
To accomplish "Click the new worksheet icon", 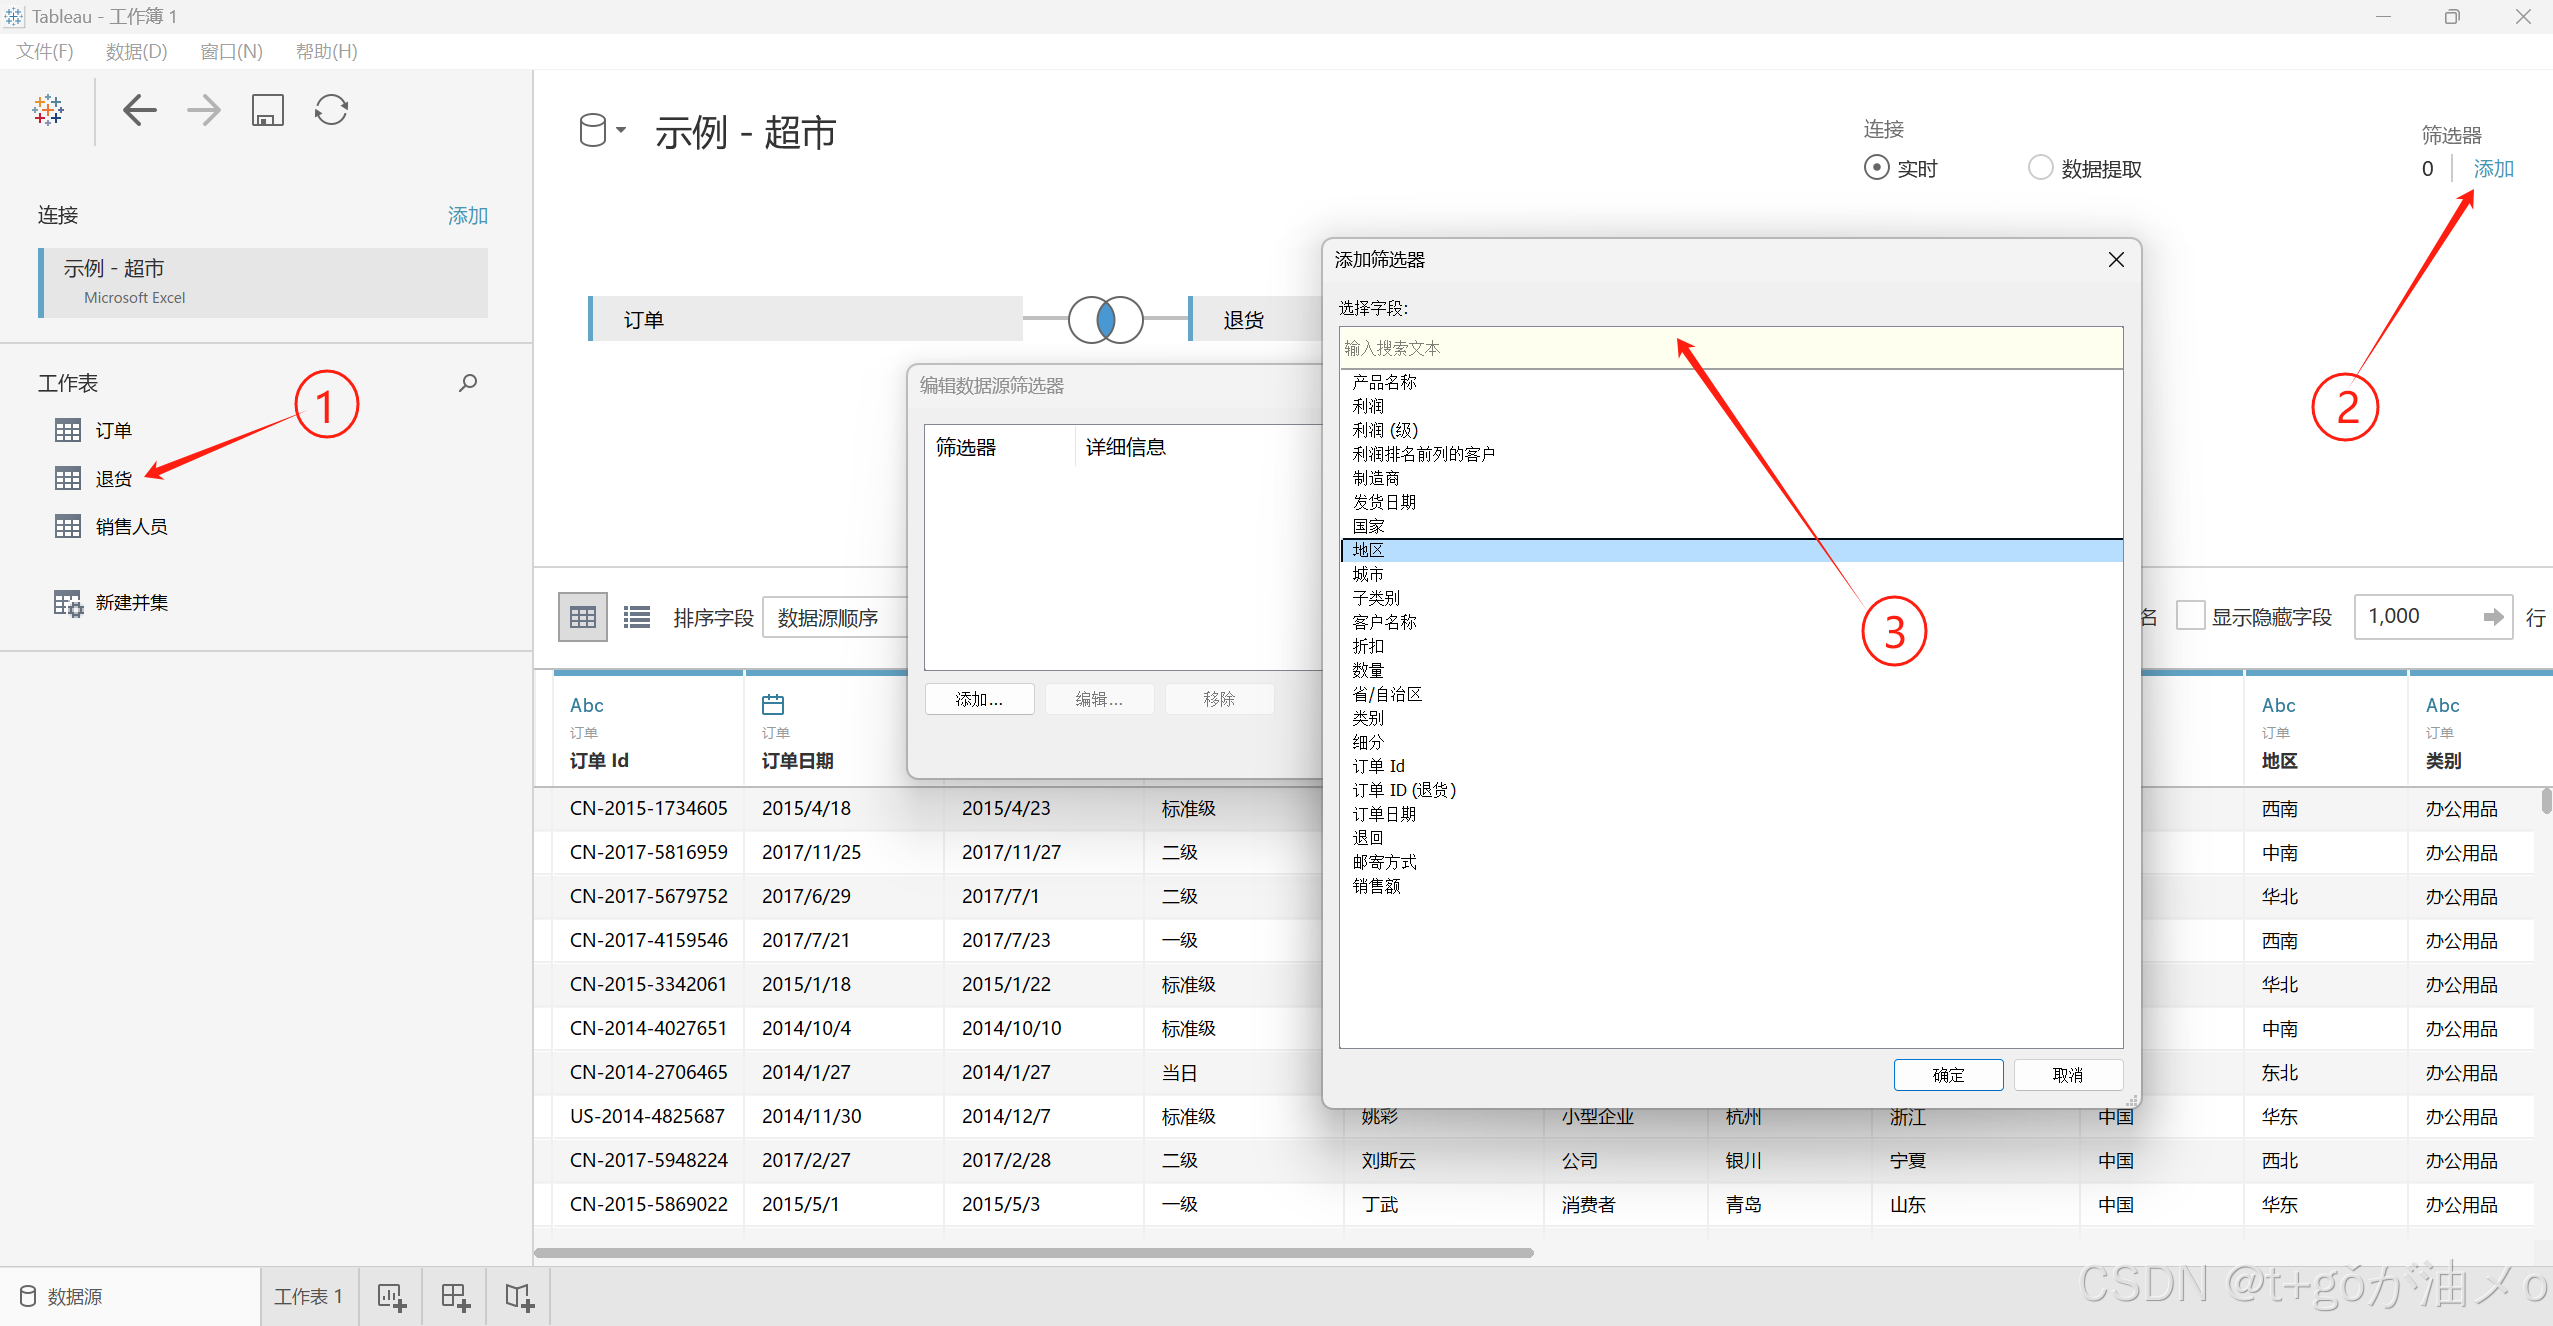I will click(x=391, y=1297).
